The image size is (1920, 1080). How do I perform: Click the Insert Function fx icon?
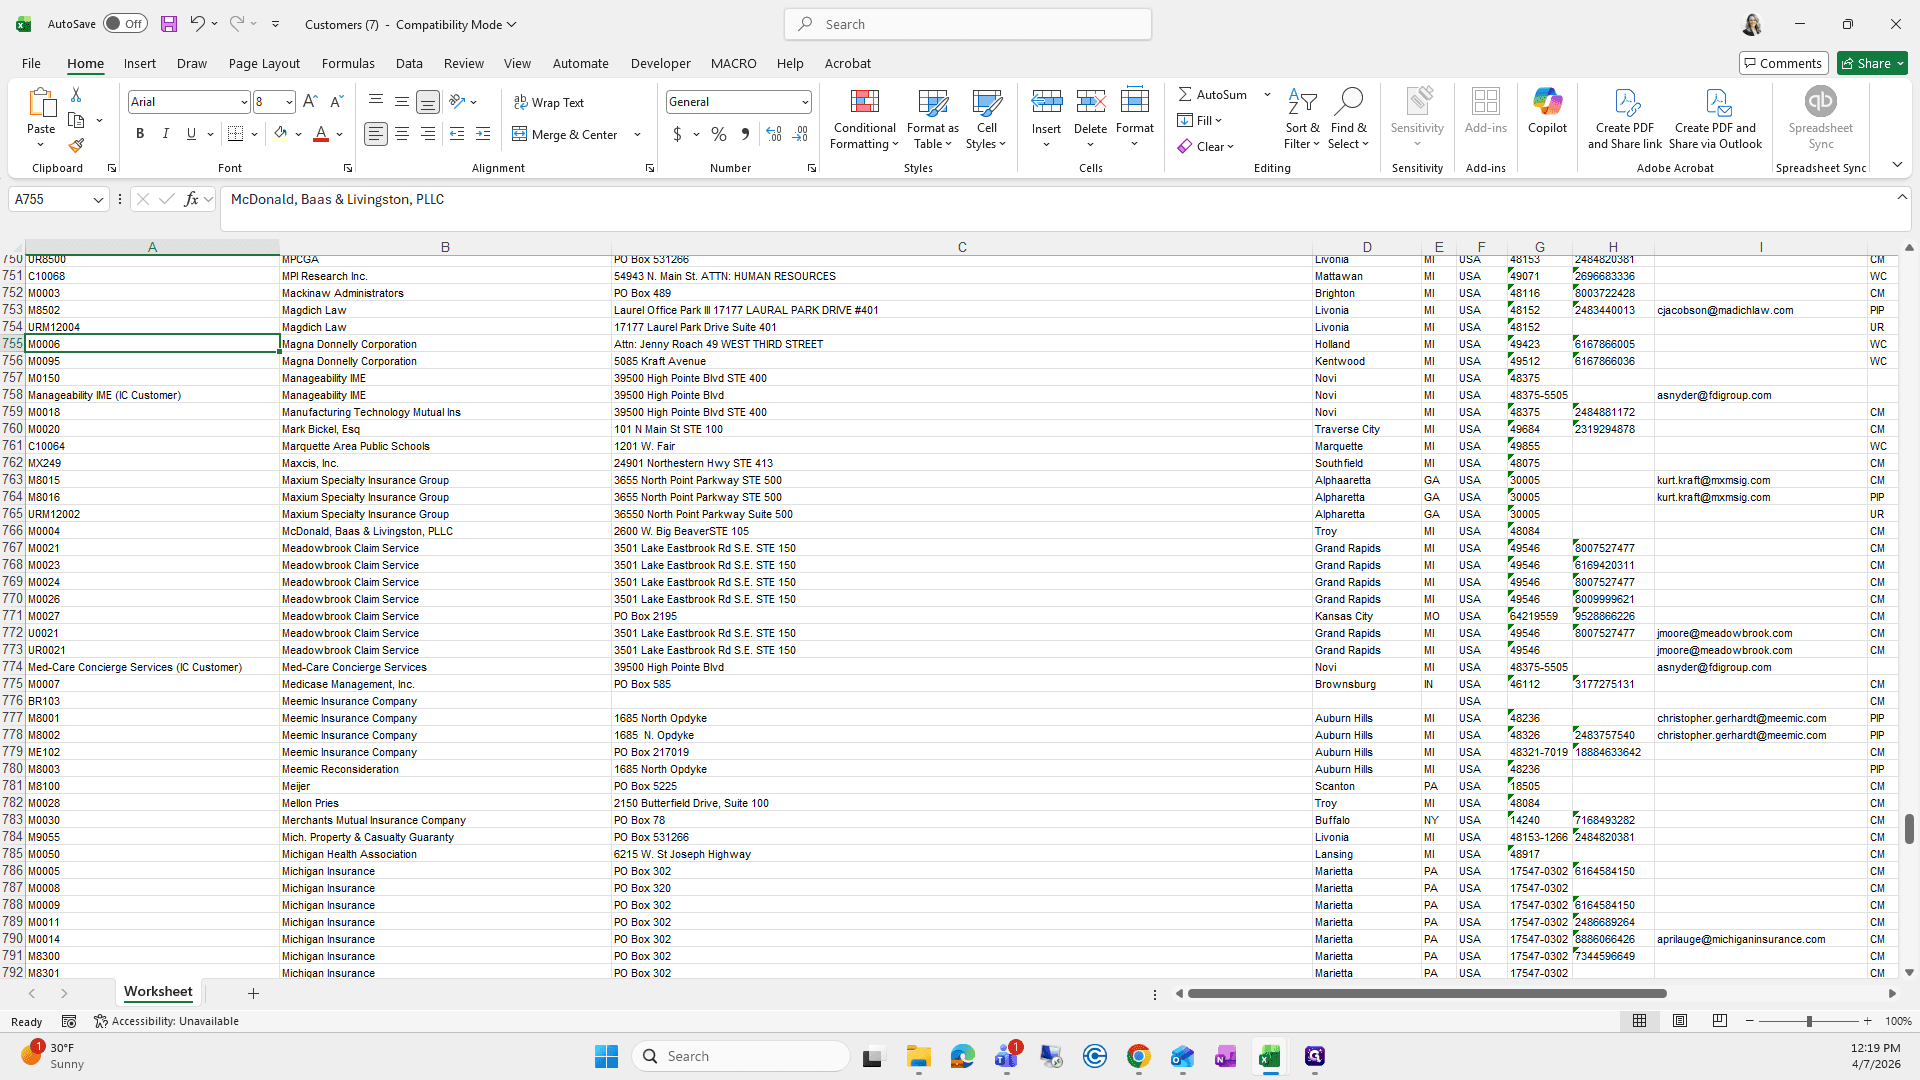tap(191, 199)
